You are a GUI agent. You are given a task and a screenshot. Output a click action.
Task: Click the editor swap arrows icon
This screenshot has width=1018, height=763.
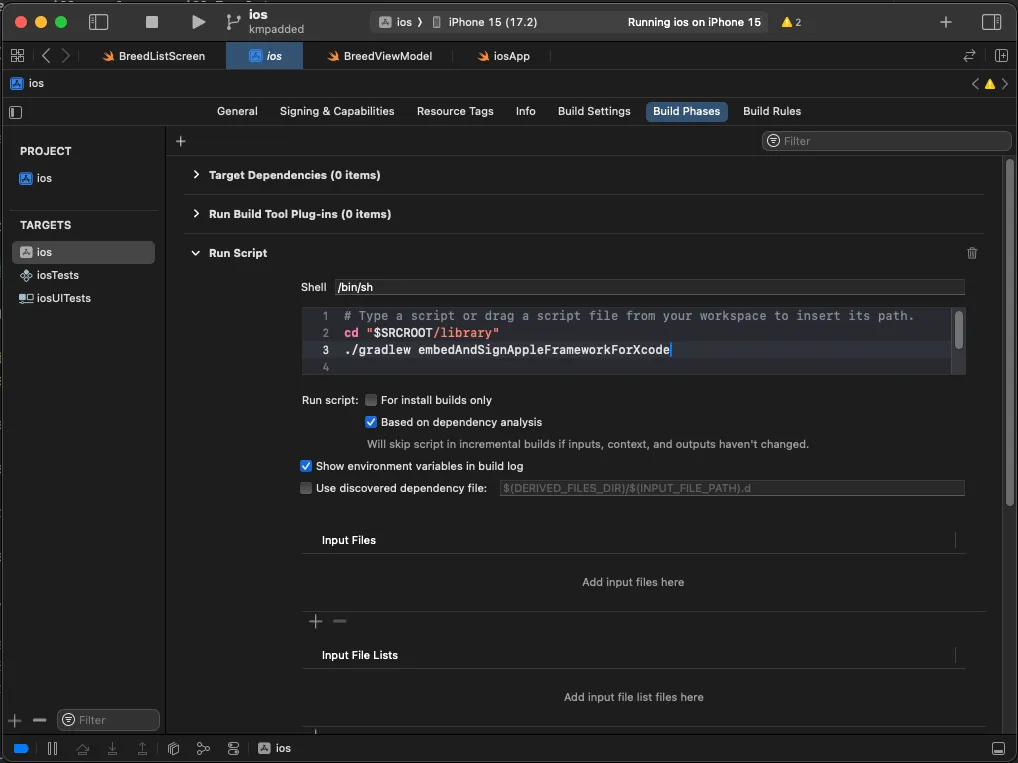(969, 56)
